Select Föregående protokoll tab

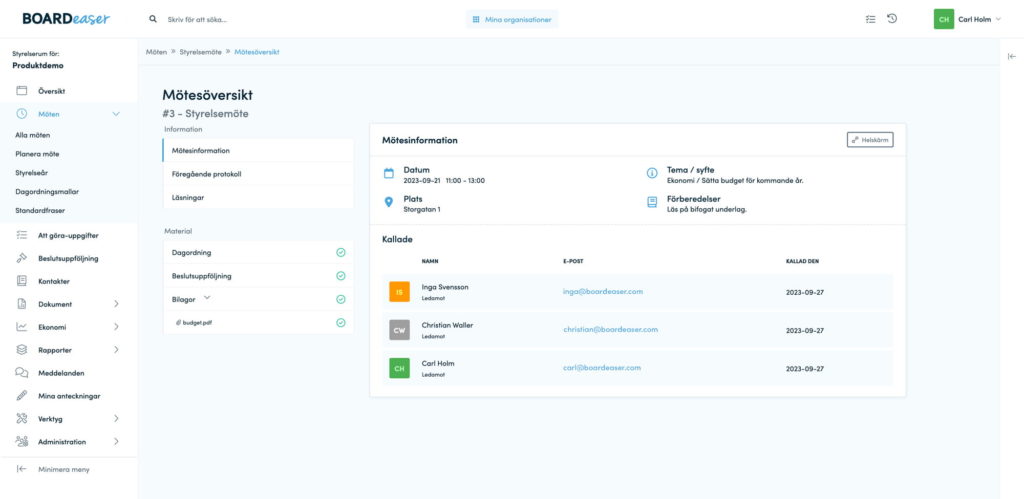click(x=206, y=174)
